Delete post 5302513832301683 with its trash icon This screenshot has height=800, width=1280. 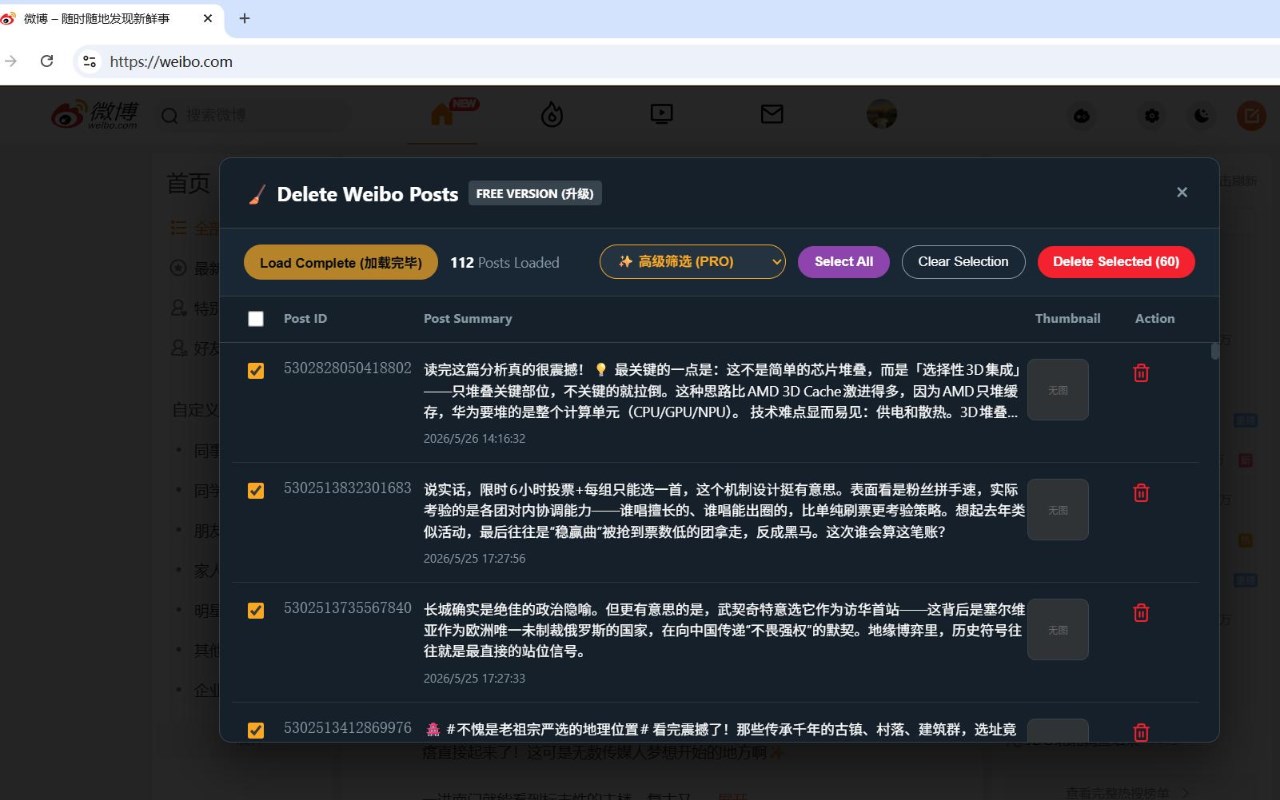[x=1141, y=493]
